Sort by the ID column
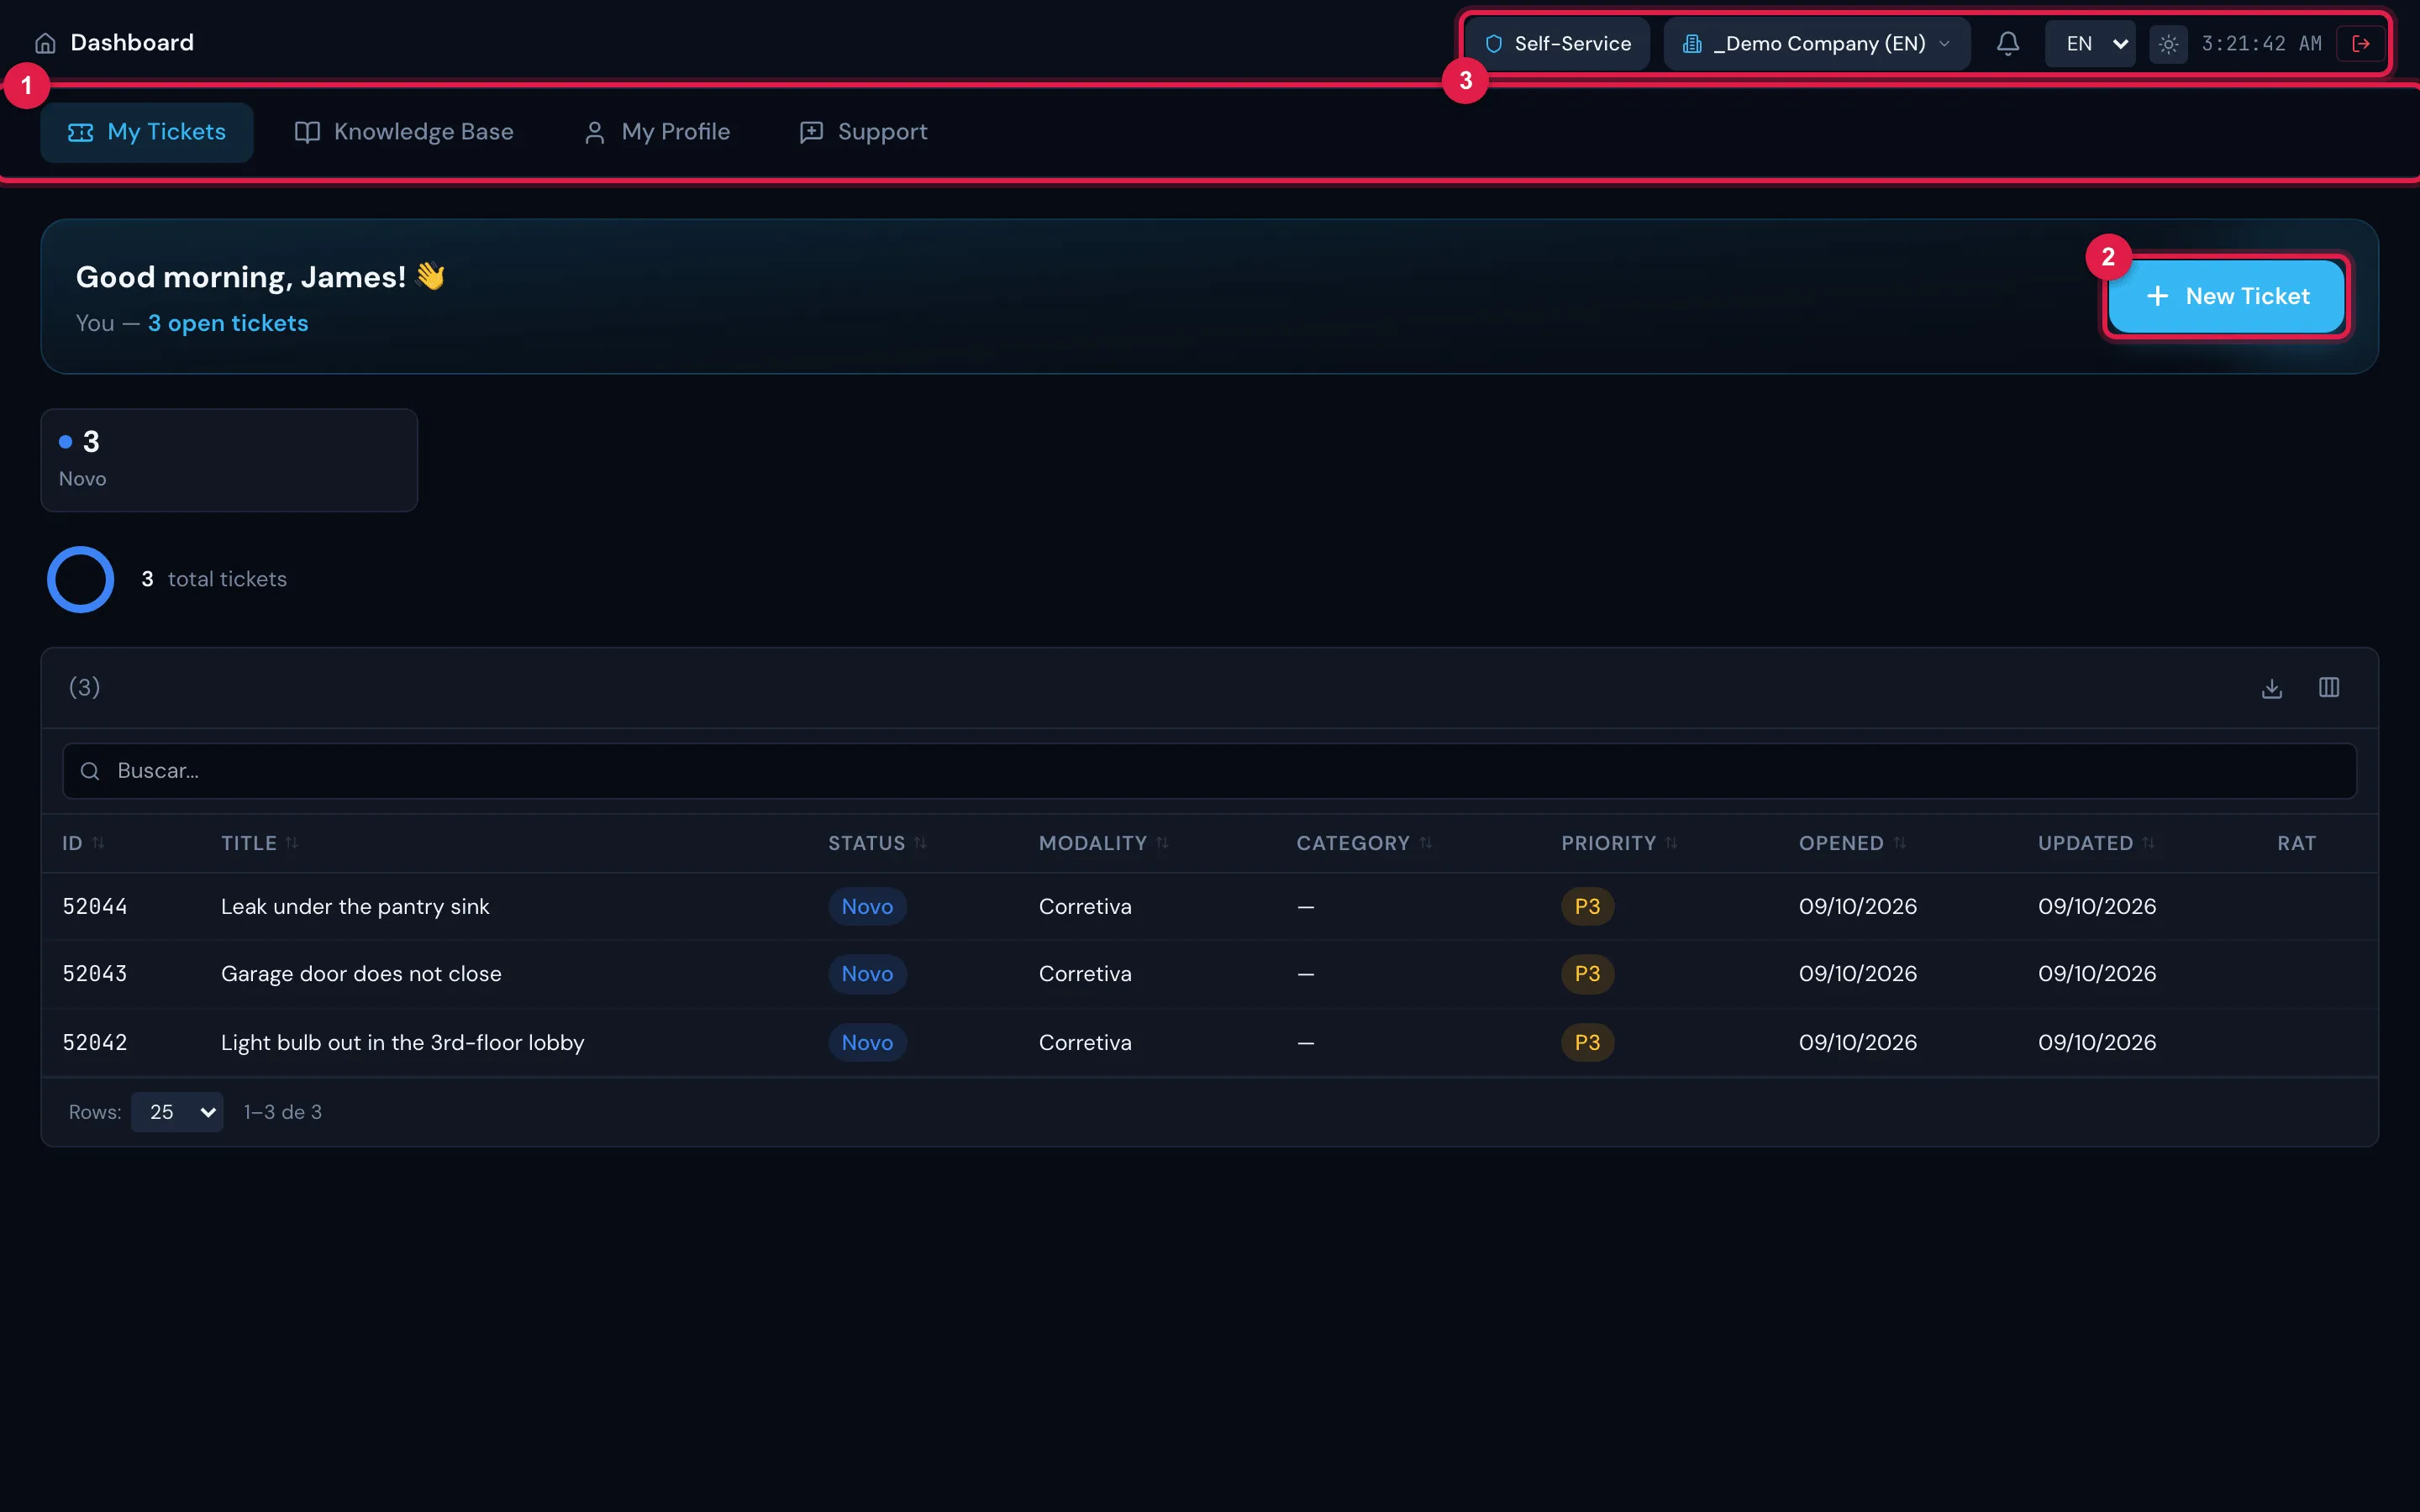Image resolution: width=2420 pixels, height=1512 pixels. (83, 843)
